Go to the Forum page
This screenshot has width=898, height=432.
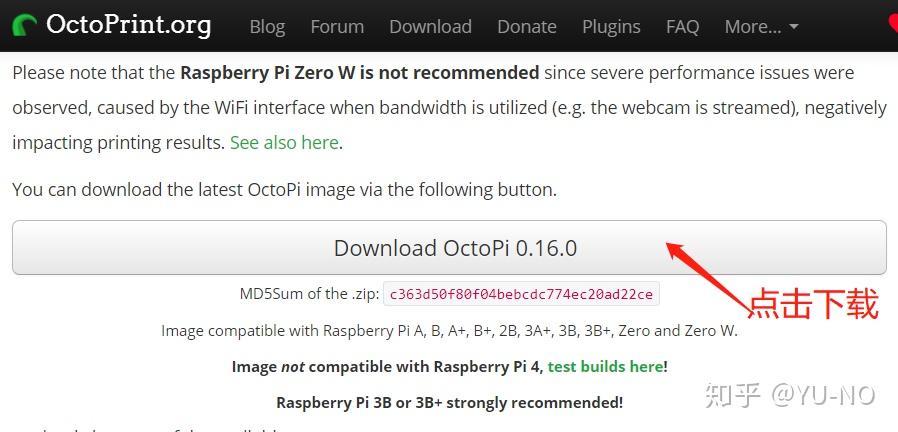tap(337, 27)
